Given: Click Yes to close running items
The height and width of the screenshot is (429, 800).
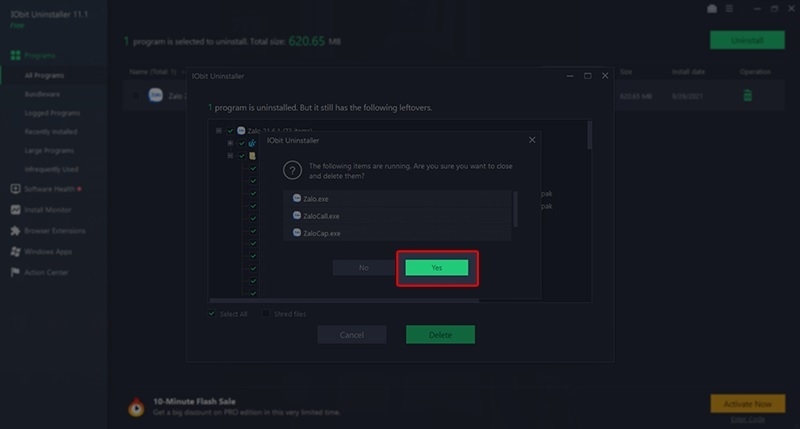Looking at the screenshot, I should (x=436, y=268).
